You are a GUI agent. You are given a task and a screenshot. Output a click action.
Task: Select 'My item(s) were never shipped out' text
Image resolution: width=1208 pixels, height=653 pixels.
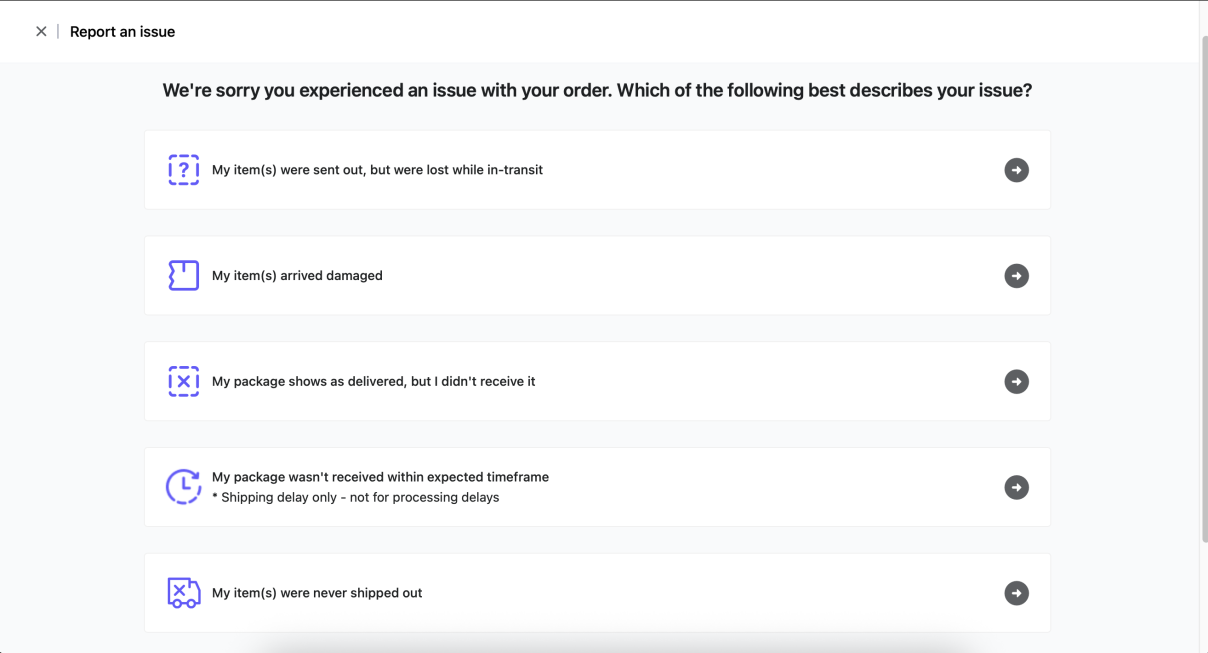[x=317, y=593]
